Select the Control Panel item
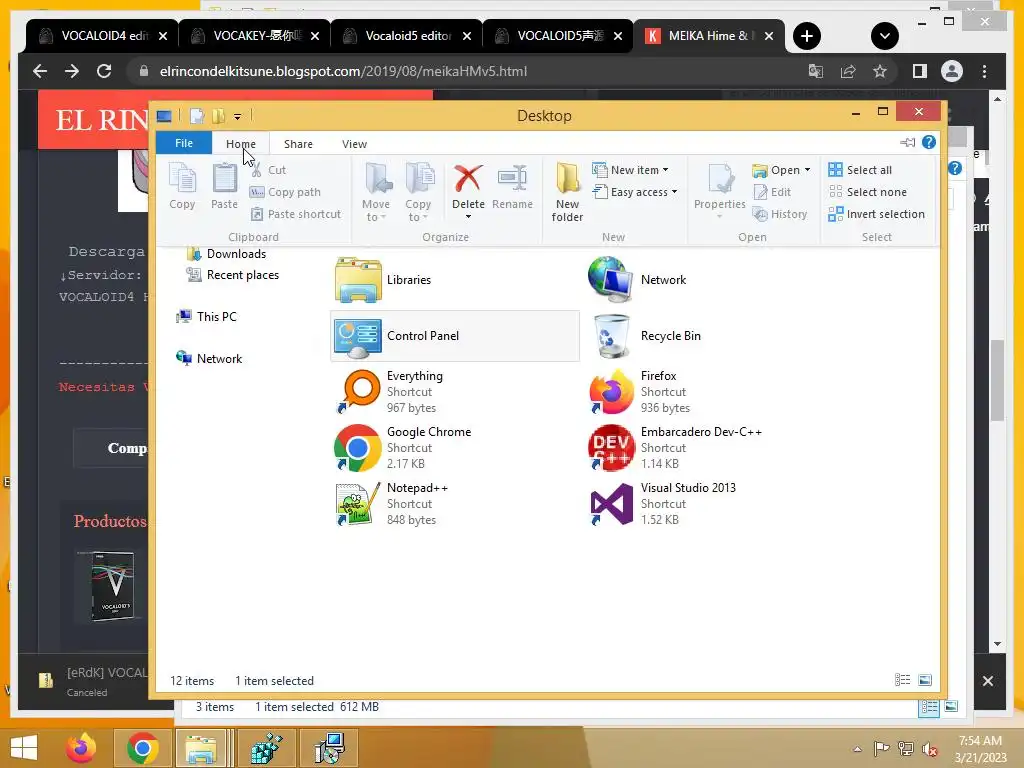This screenshot has height=768, width=1024. (455, 336)
